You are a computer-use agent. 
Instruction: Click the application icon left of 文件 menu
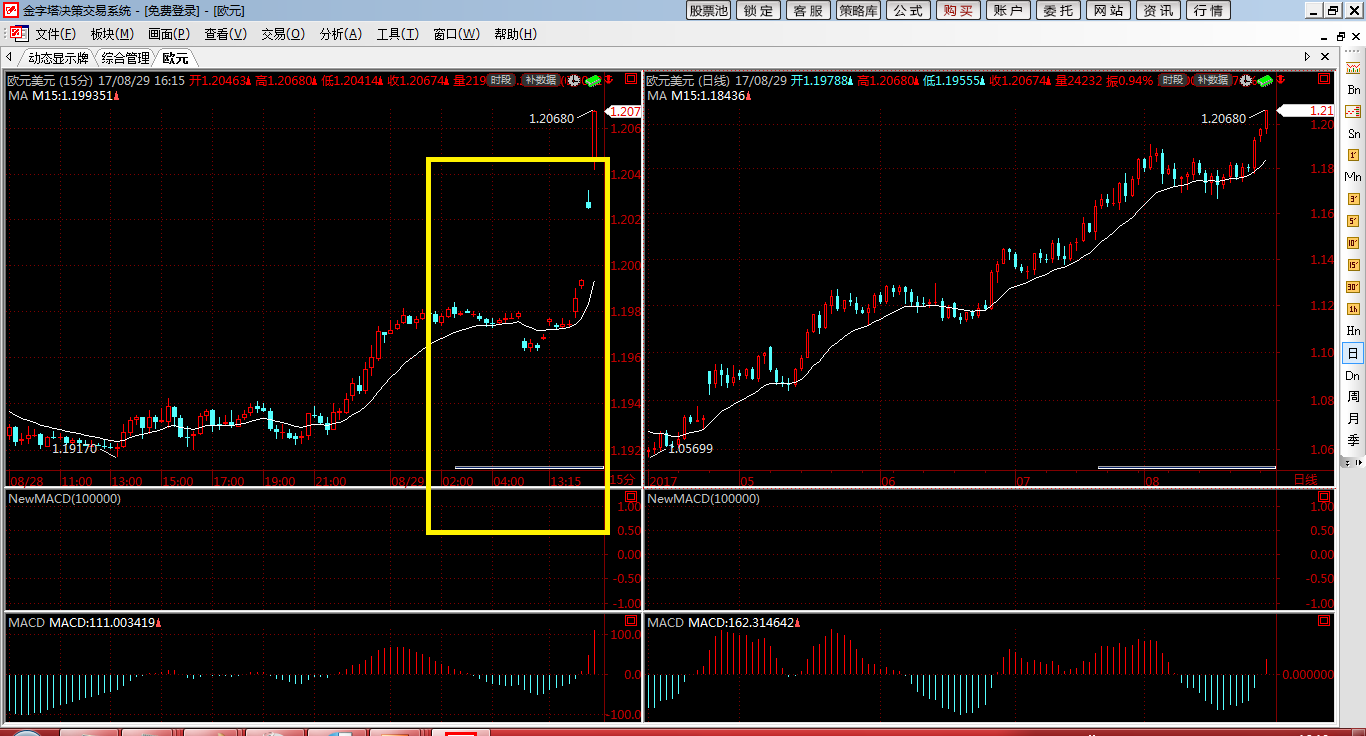click(17, 33)
